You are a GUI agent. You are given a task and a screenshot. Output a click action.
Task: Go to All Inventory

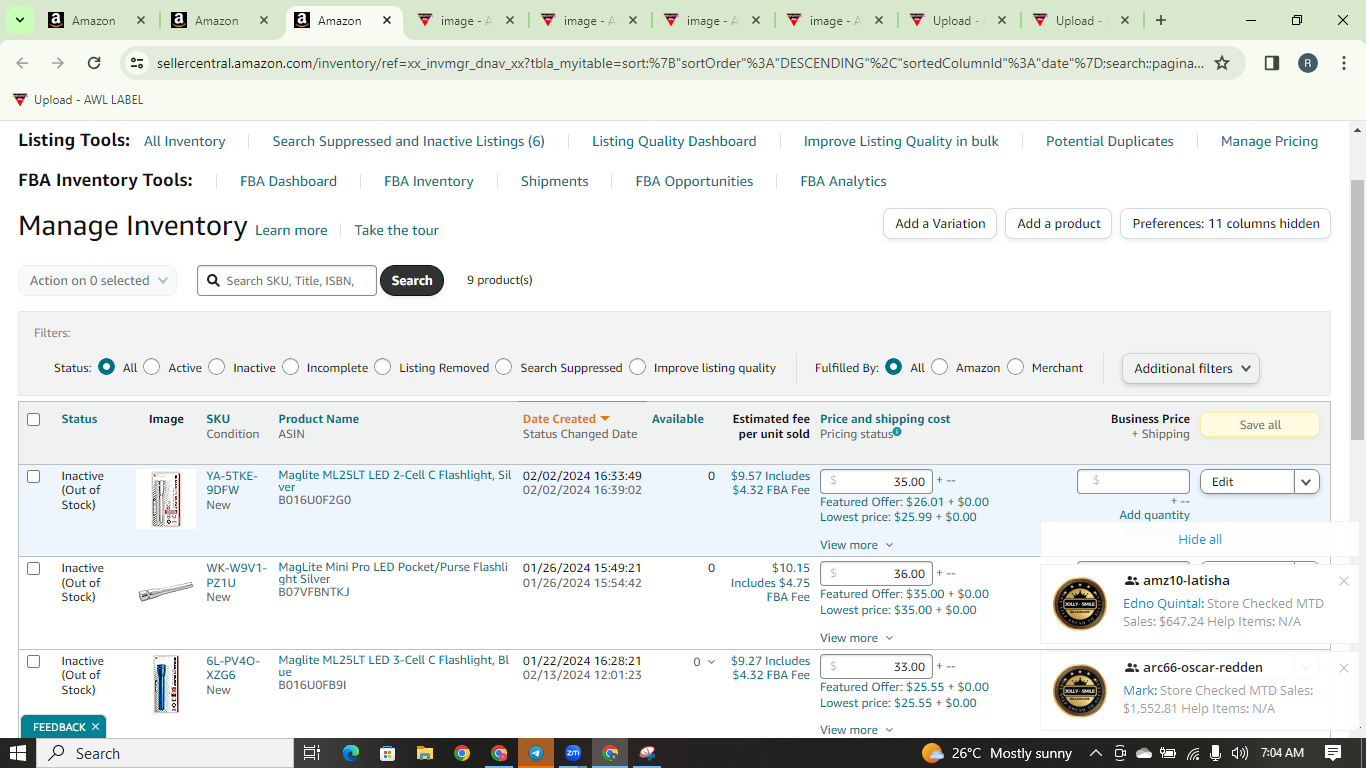(x=185, y=141)
